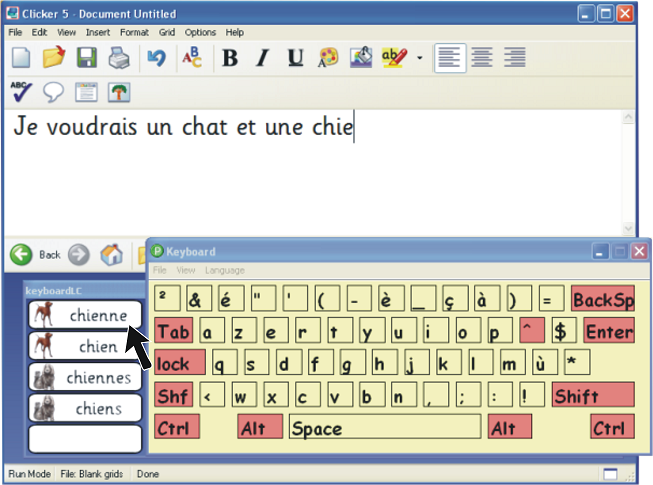Toggle the lock key on keyboard
Image resolution: width=653 pixels, height=485 pixels.
pos(180,363)
